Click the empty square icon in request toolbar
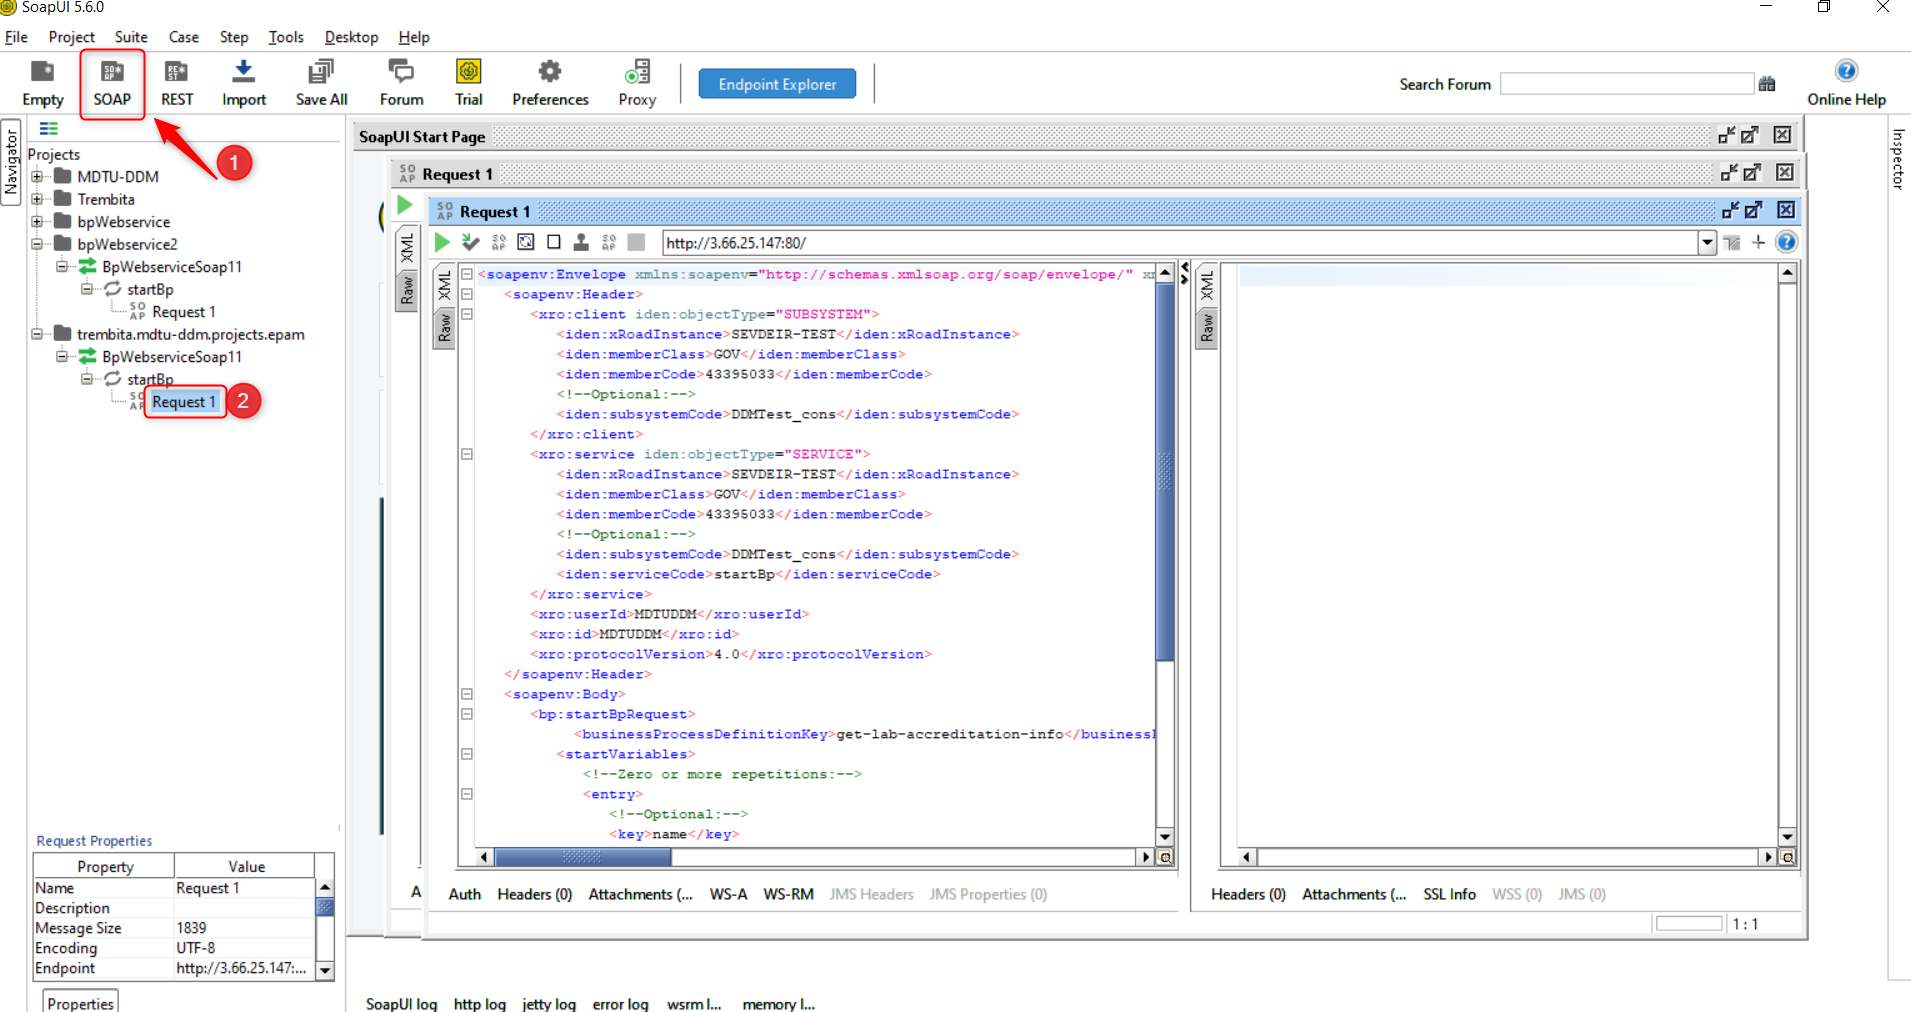The image size is (1911, 1012). click(554, 242)
